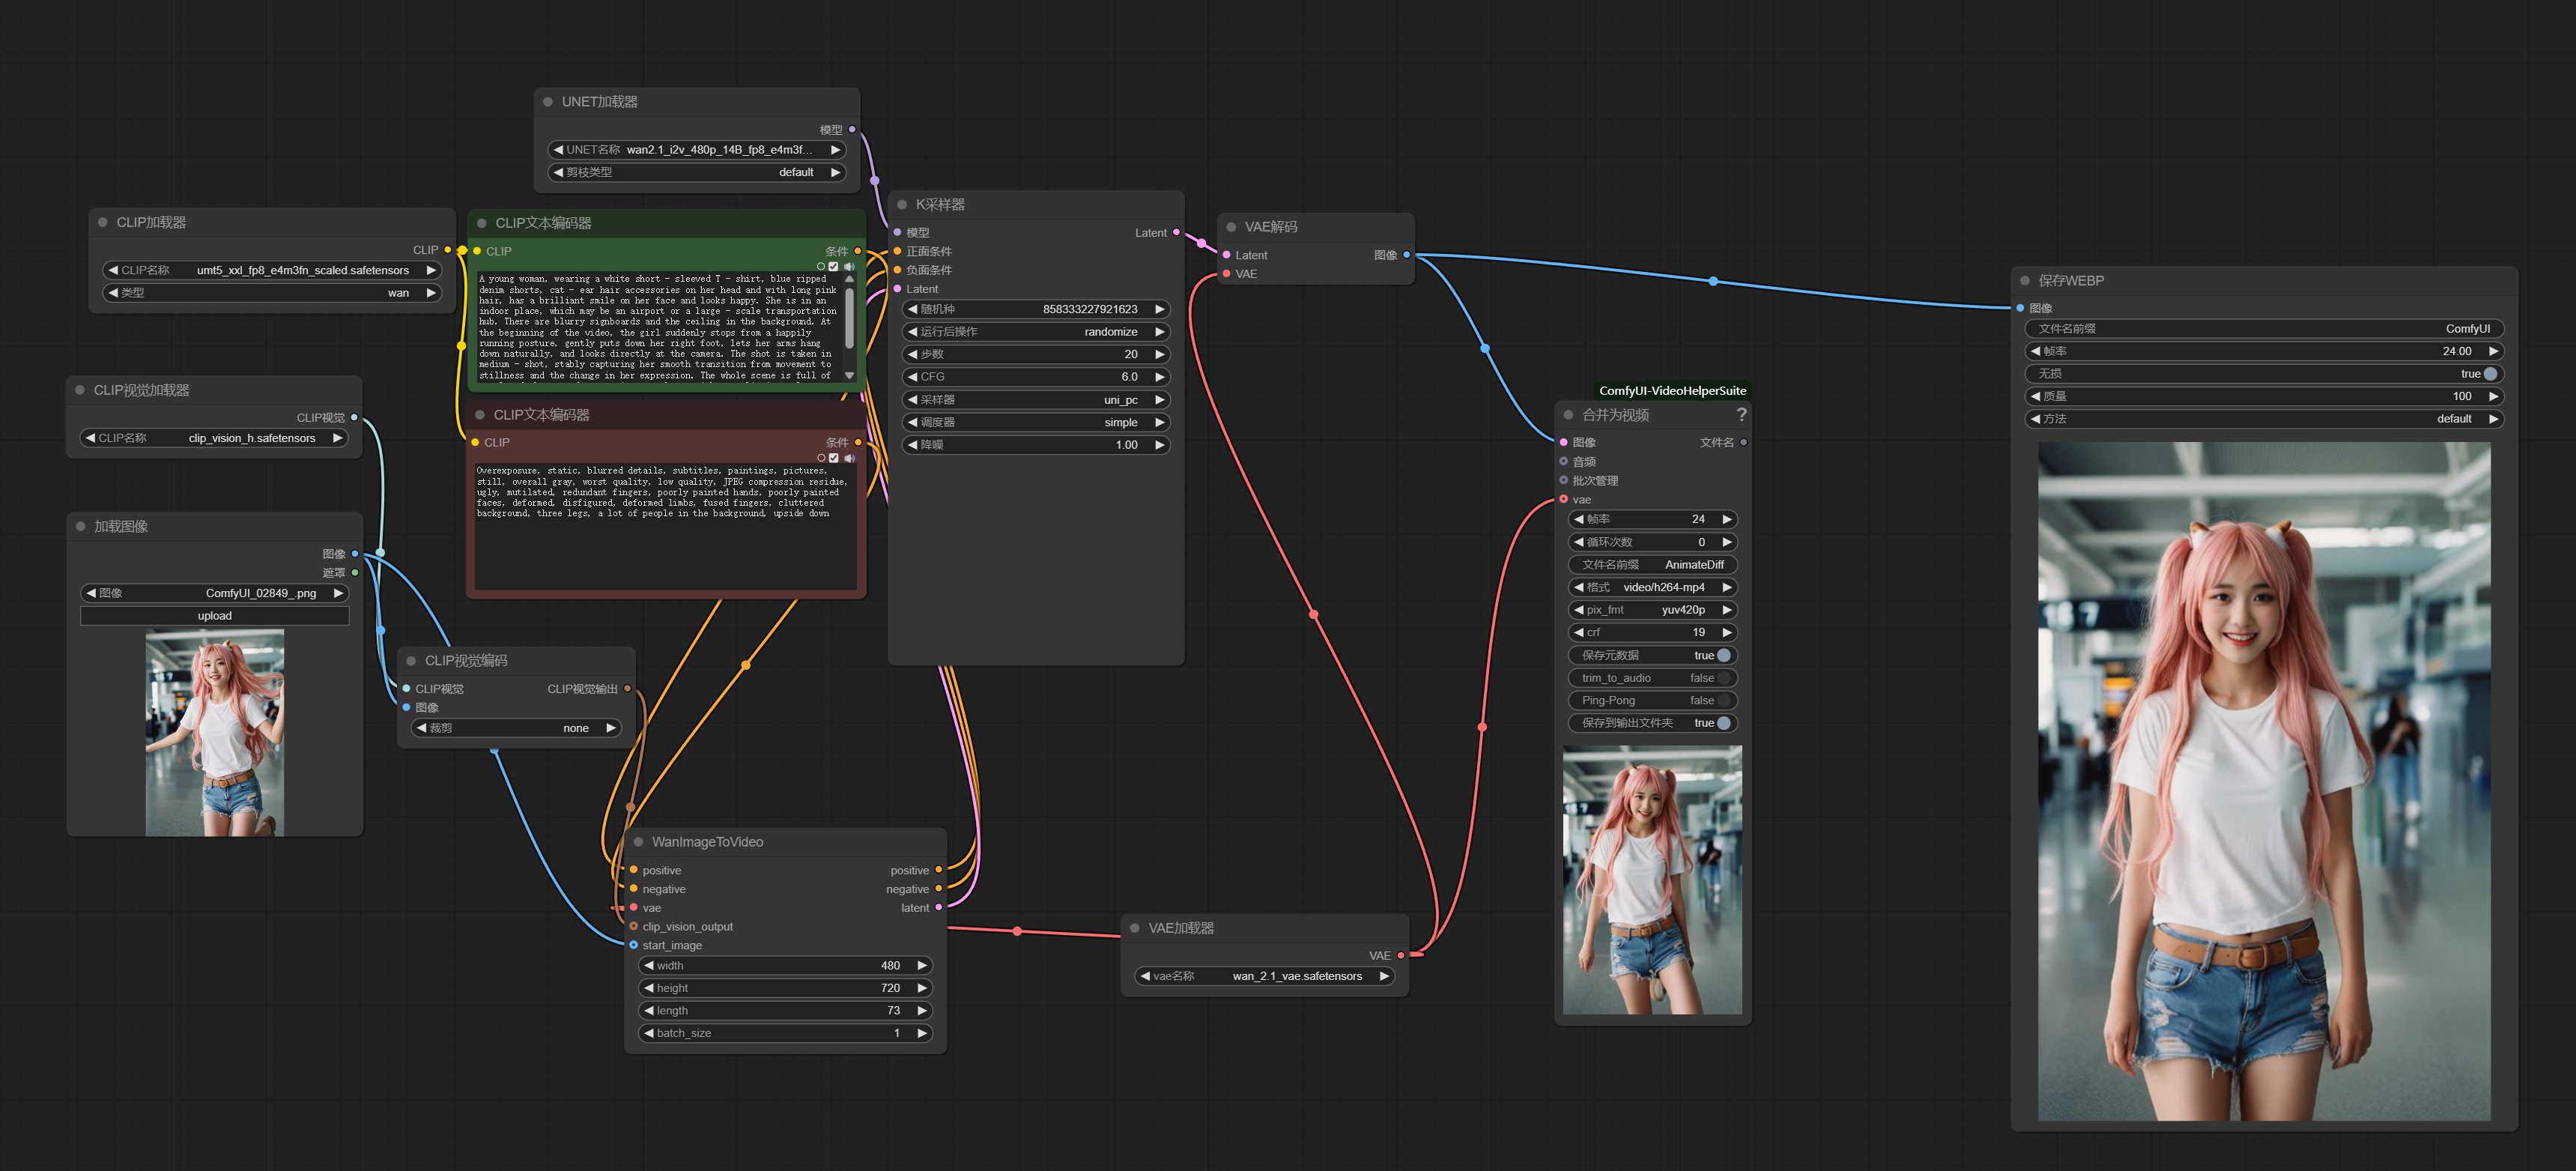The image size is (2576, 1171).
Task: Toggle 无损 lossless switch in 保存WEBP
Action: coord(2490,374)
